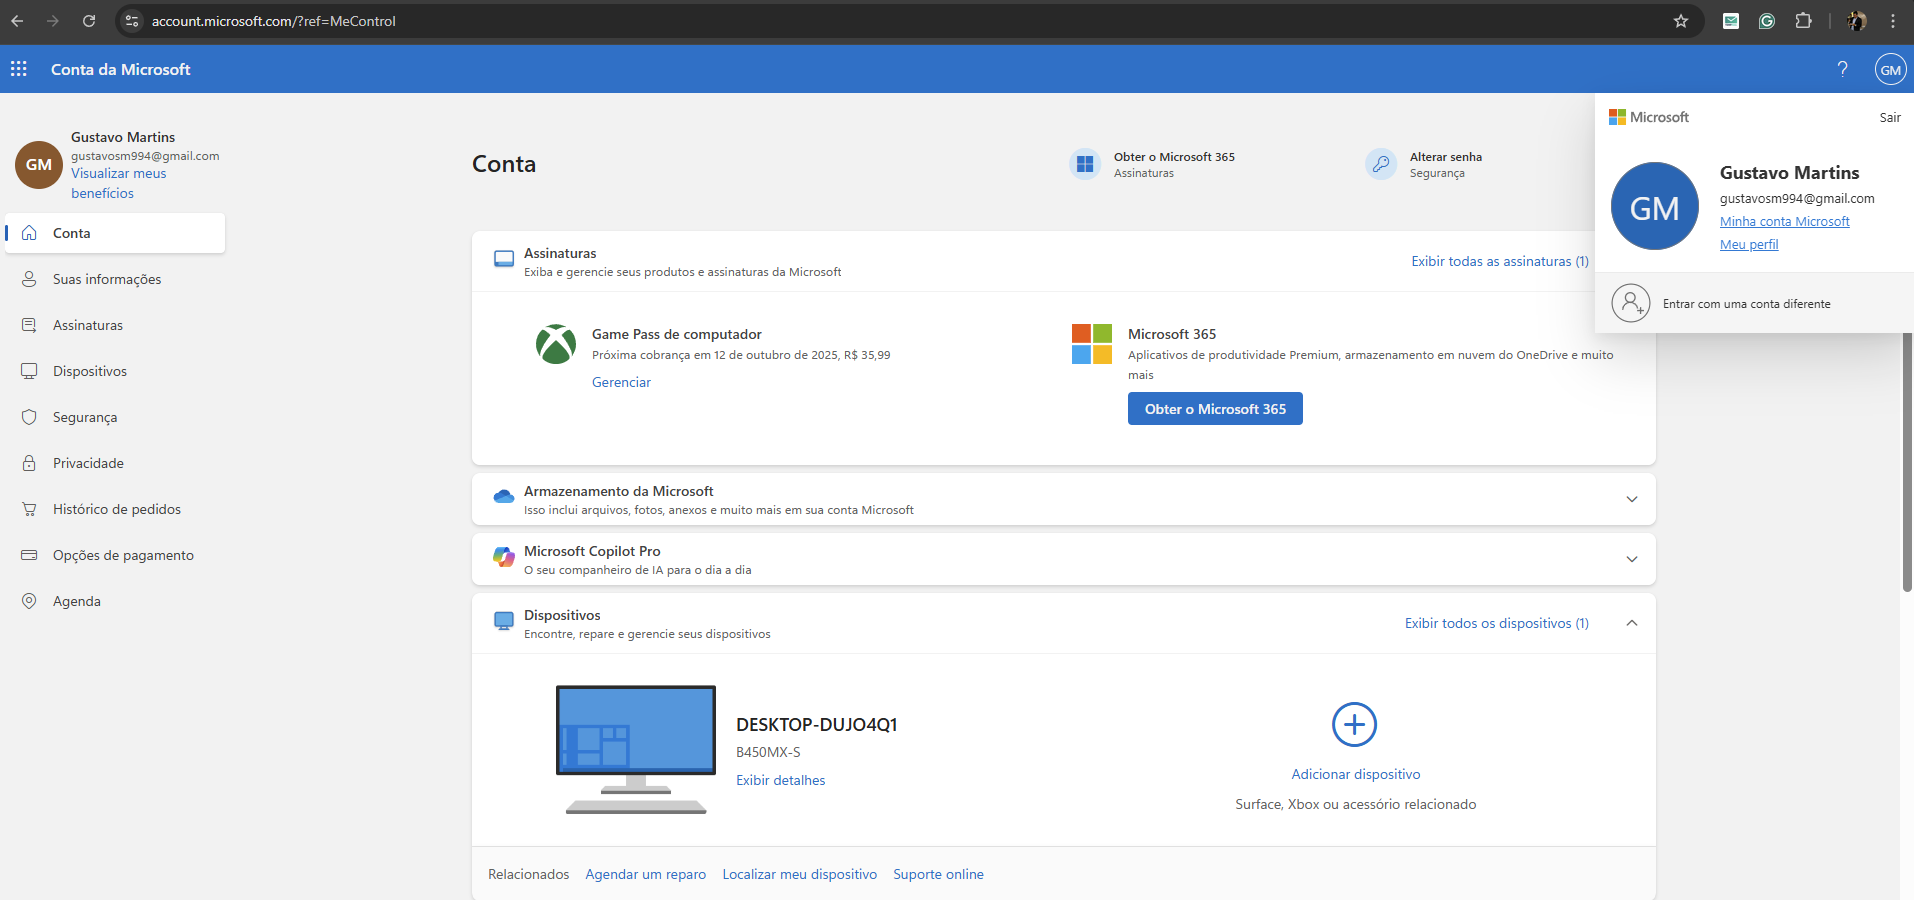Click the OneDrive cloud storage icon

pos(504,497)
